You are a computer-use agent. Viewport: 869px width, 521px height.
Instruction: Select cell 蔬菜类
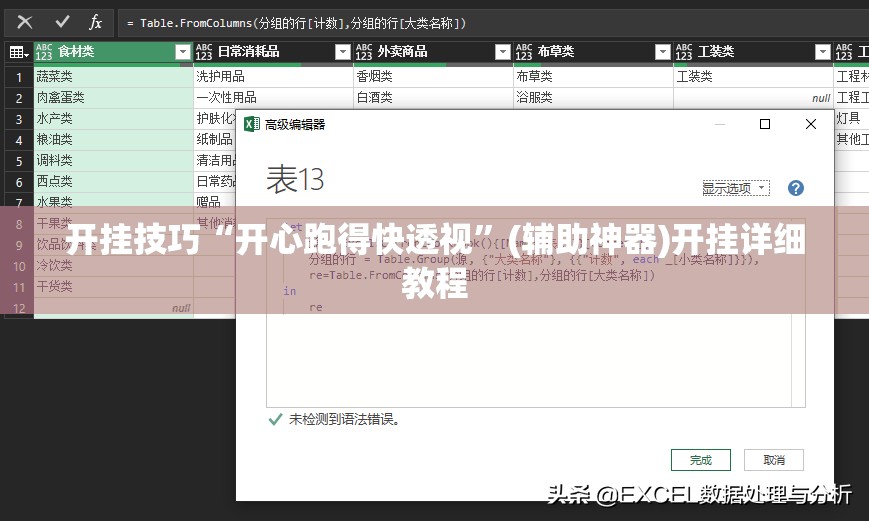[x=114, y=76]
